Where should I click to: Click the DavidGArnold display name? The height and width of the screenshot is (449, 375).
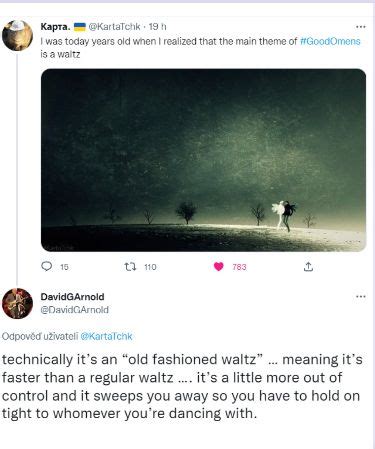click(72, 297)
